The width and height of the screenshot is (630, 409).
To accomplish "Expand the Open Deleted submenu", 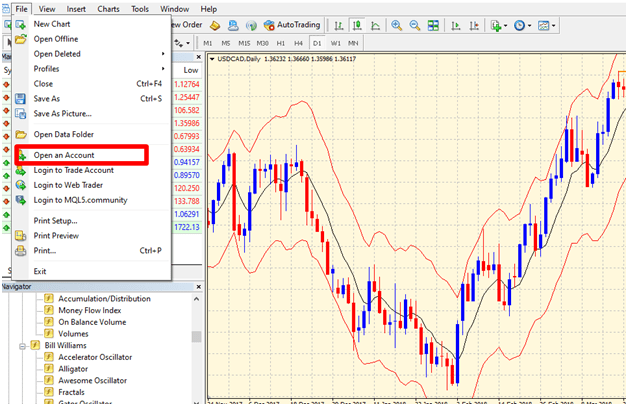I will pos(92,54).
